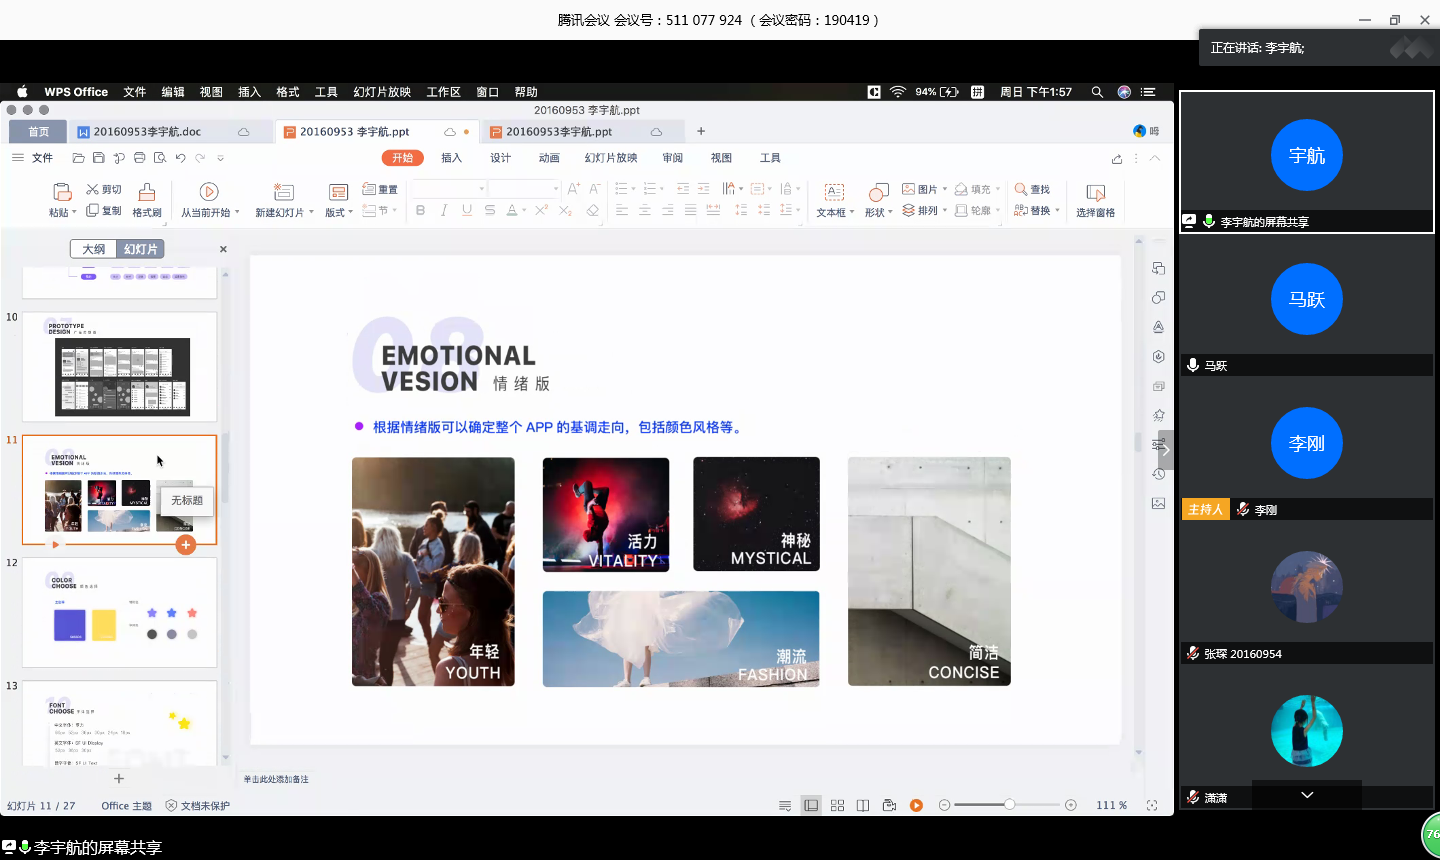Click the zoom slider handle in status bar
The height and width of the screenshot is (860, 1440).
pyautogui.click(x=1009, y=805)
